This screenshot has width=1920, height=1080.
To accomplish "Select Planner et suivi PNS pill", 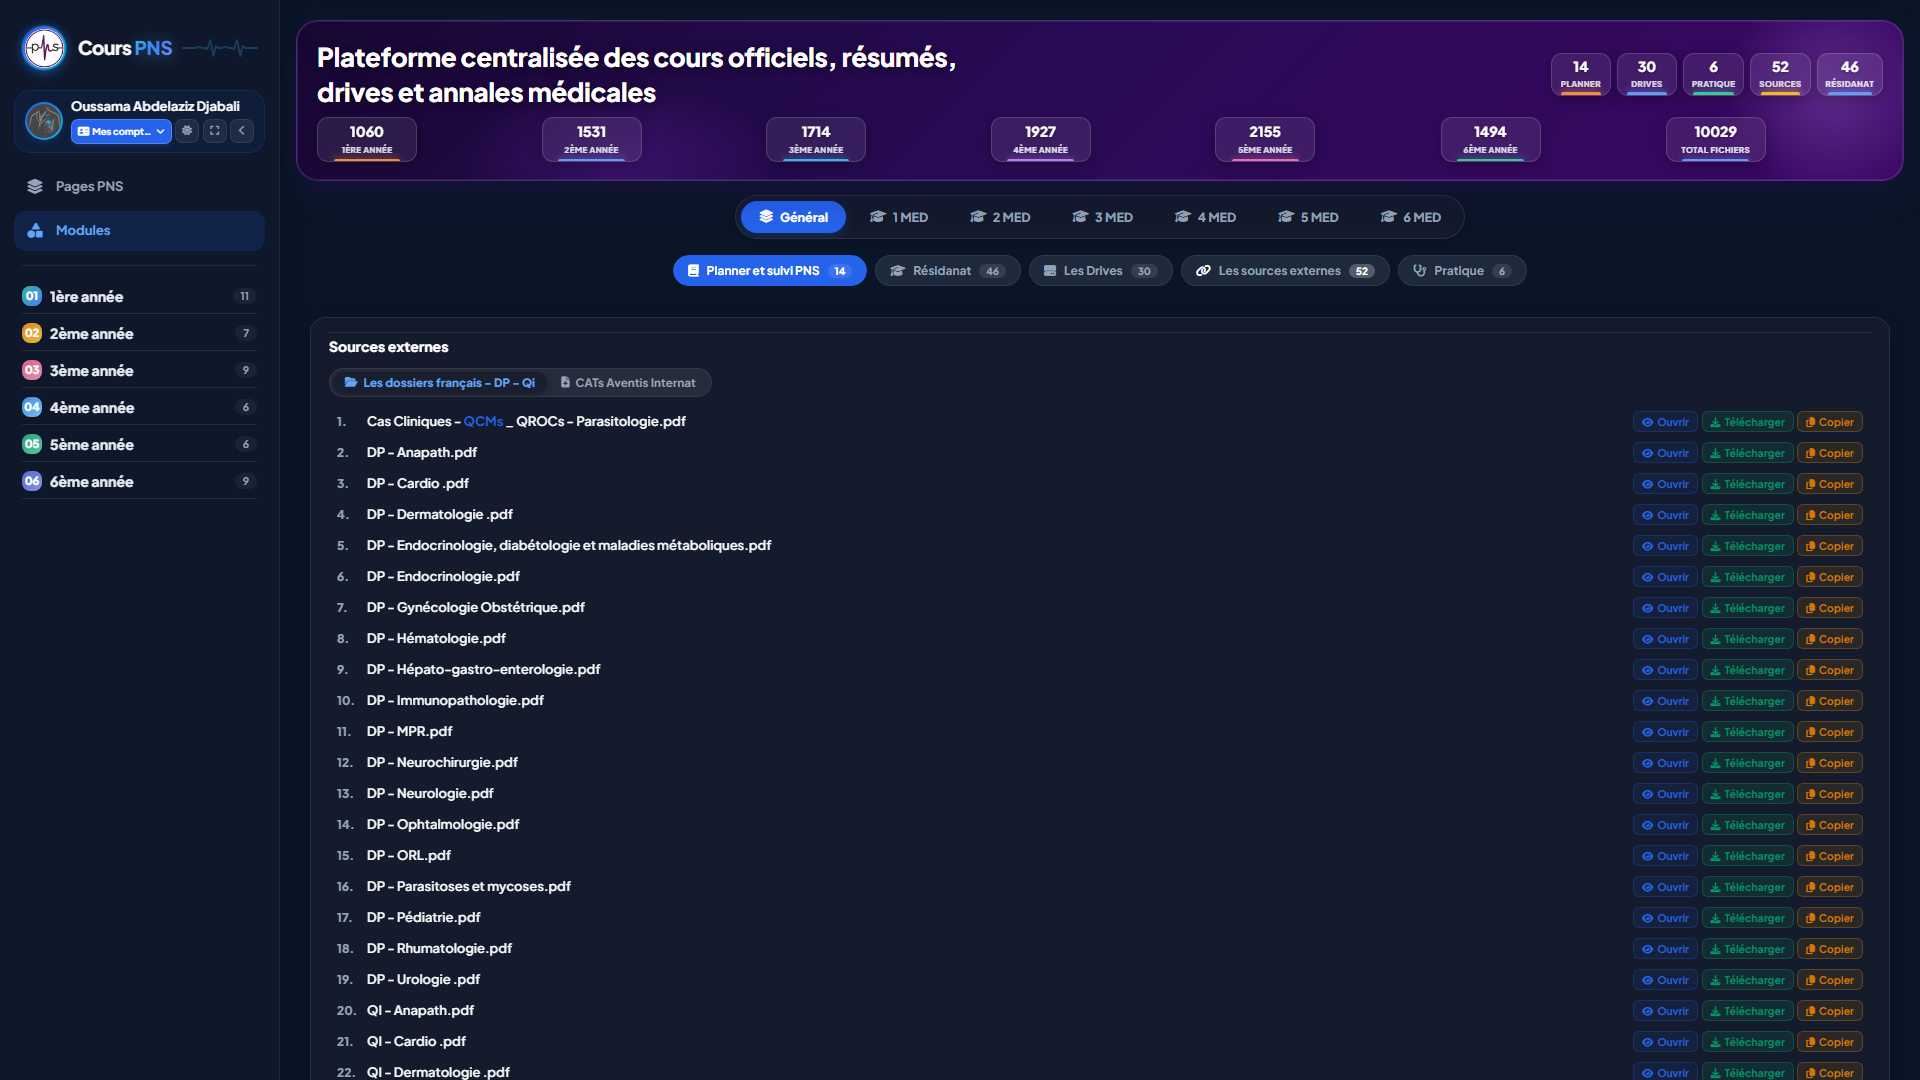I will (x=769, y=271).
